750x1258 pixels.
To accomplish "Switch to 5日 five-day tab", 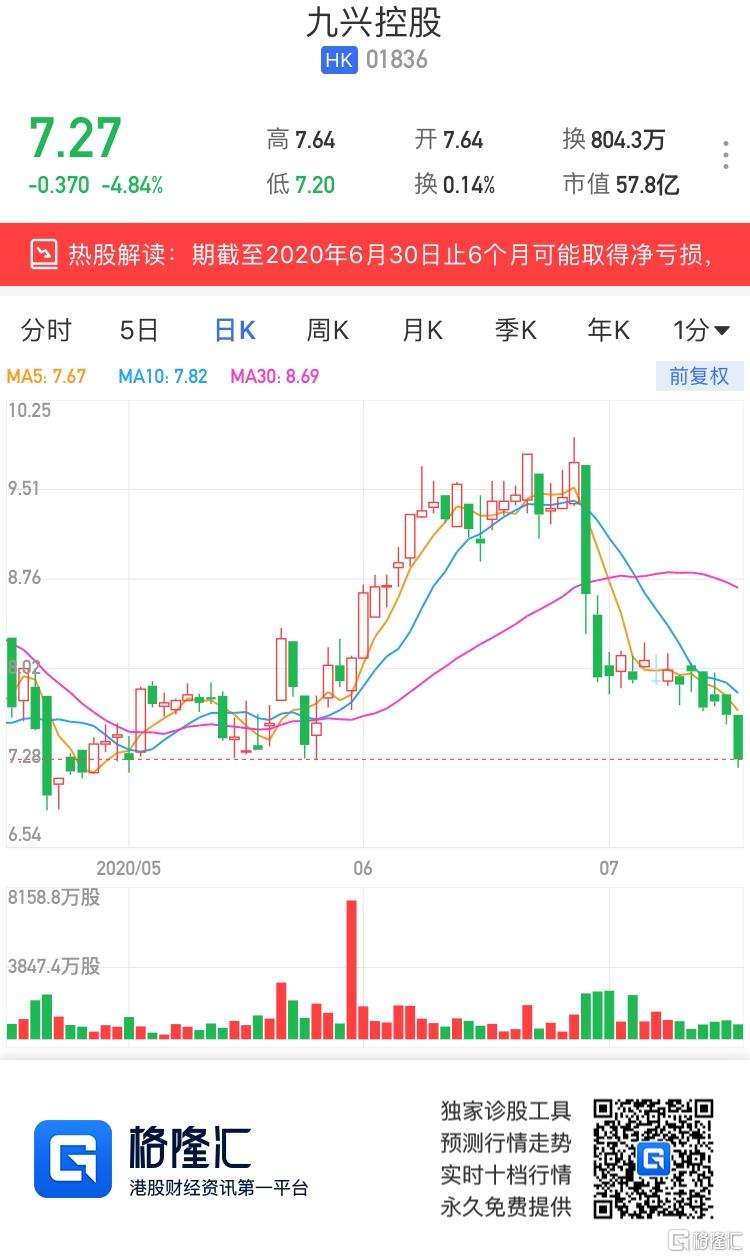I will pos(139,330).
